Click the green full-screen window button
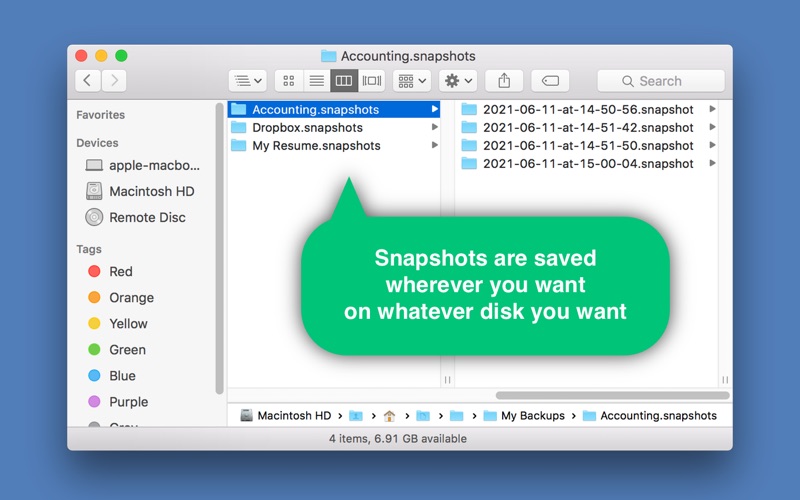This screenshot has width=800, height=500. pyautogui.click(x=121, y=55)
